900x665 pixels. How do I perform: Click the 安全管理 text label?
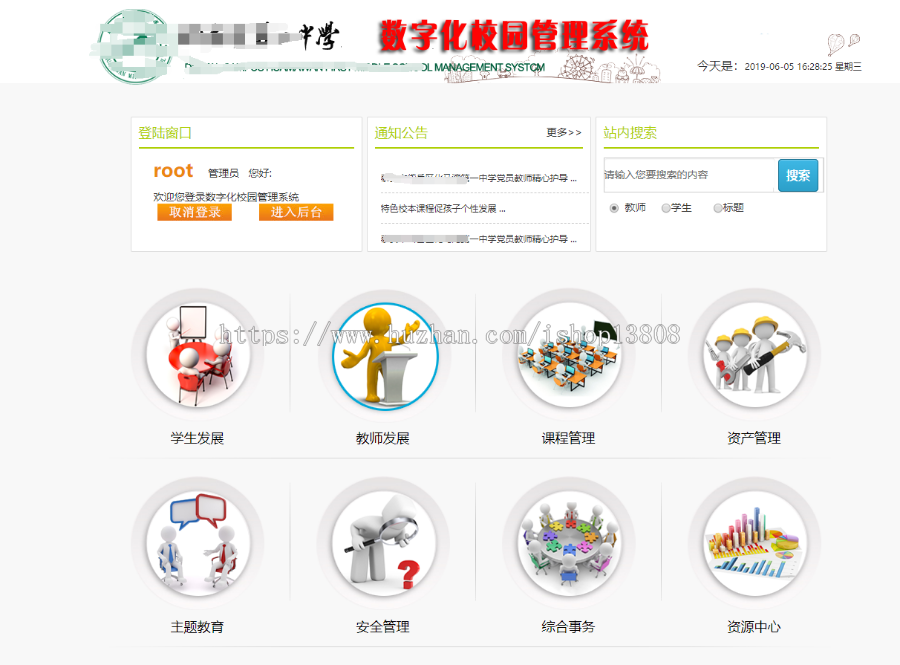[x=383, y=627]
